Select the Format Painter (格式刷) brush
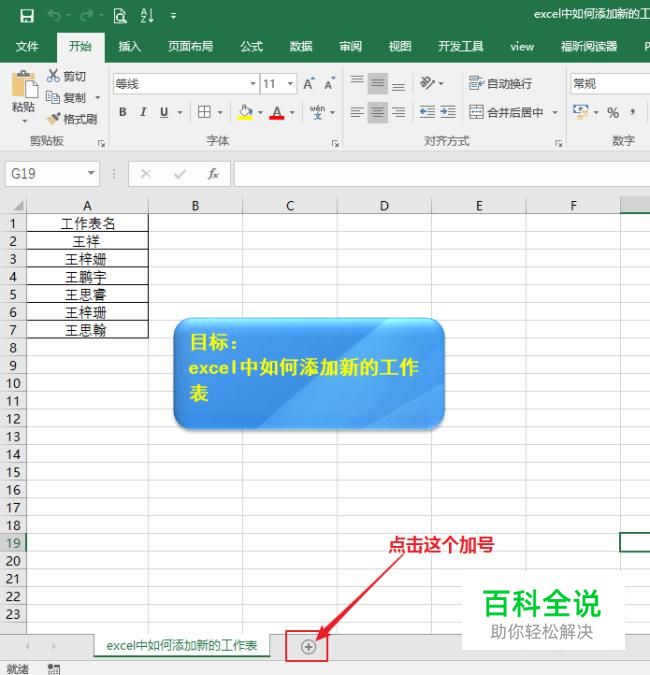 [72, 119]
